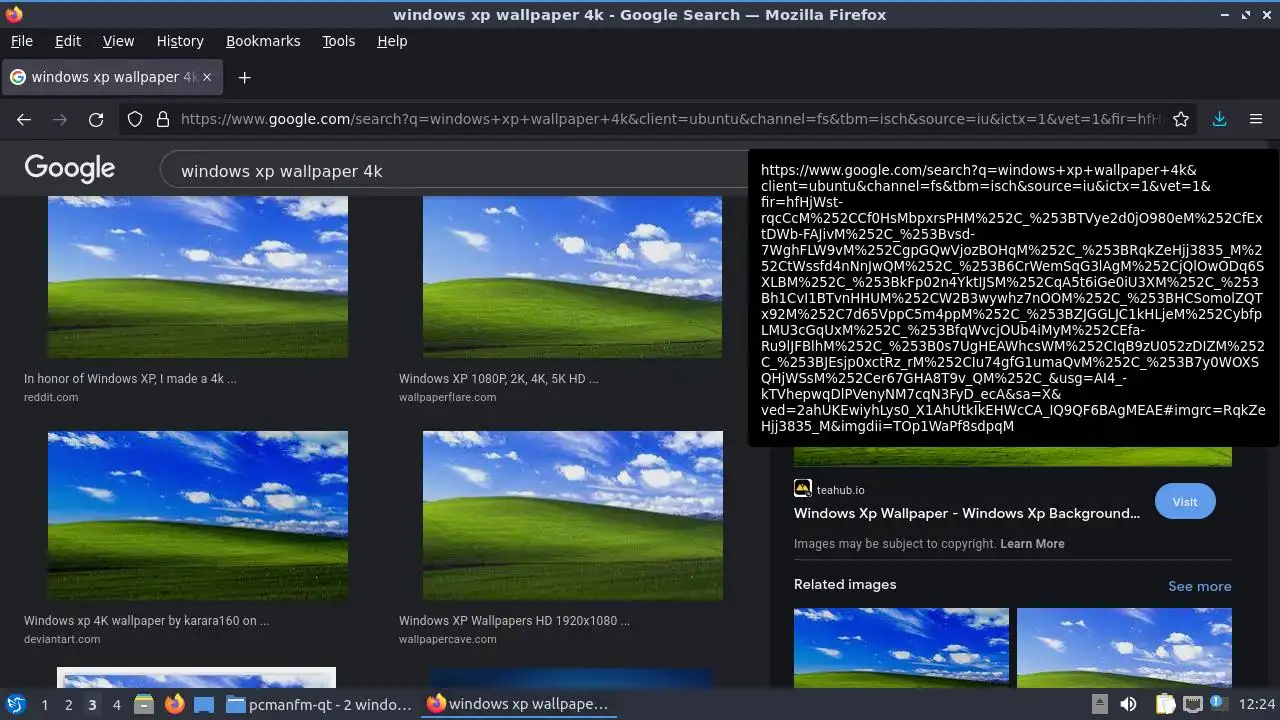Open the tracking protection shield icon
Screen dimensions: 1280x720
(x=135, y=119)
